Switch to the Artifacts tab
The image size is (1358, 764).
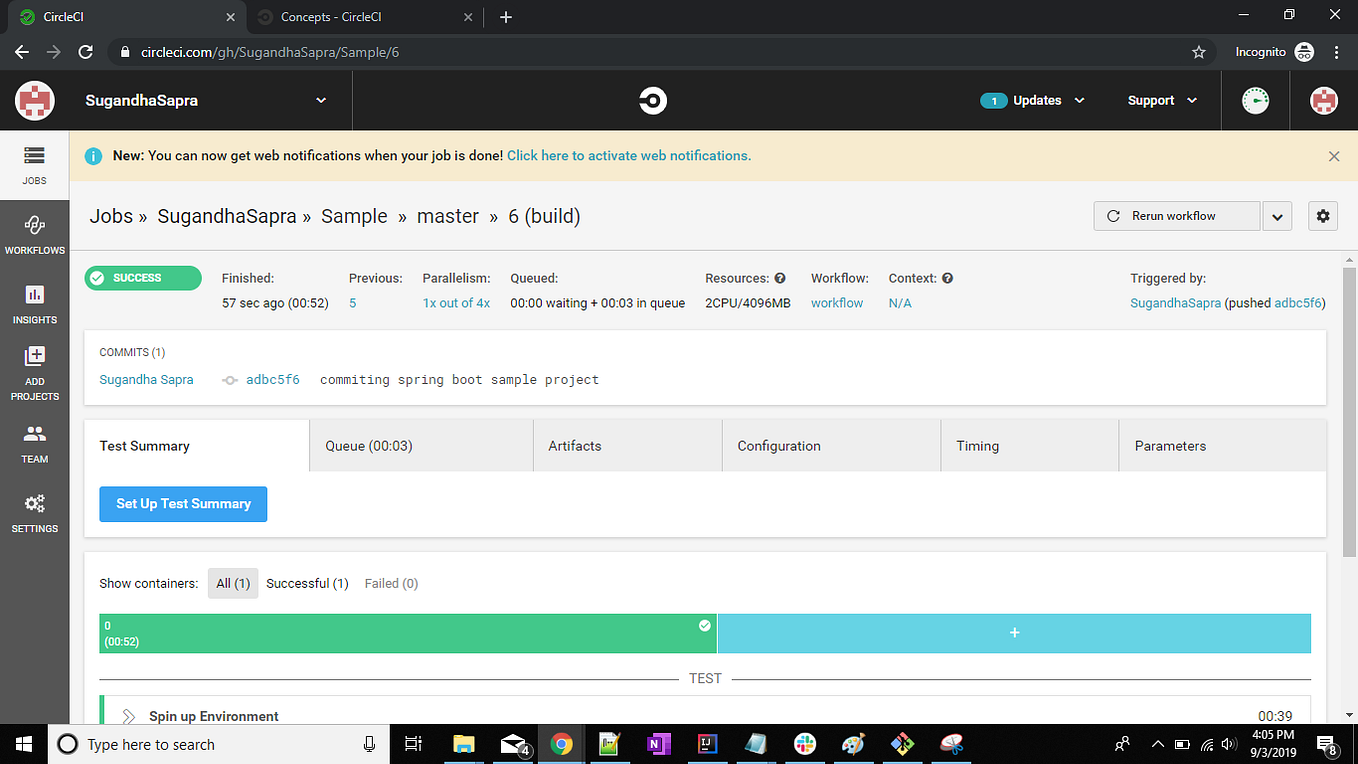tap(574, 445)
